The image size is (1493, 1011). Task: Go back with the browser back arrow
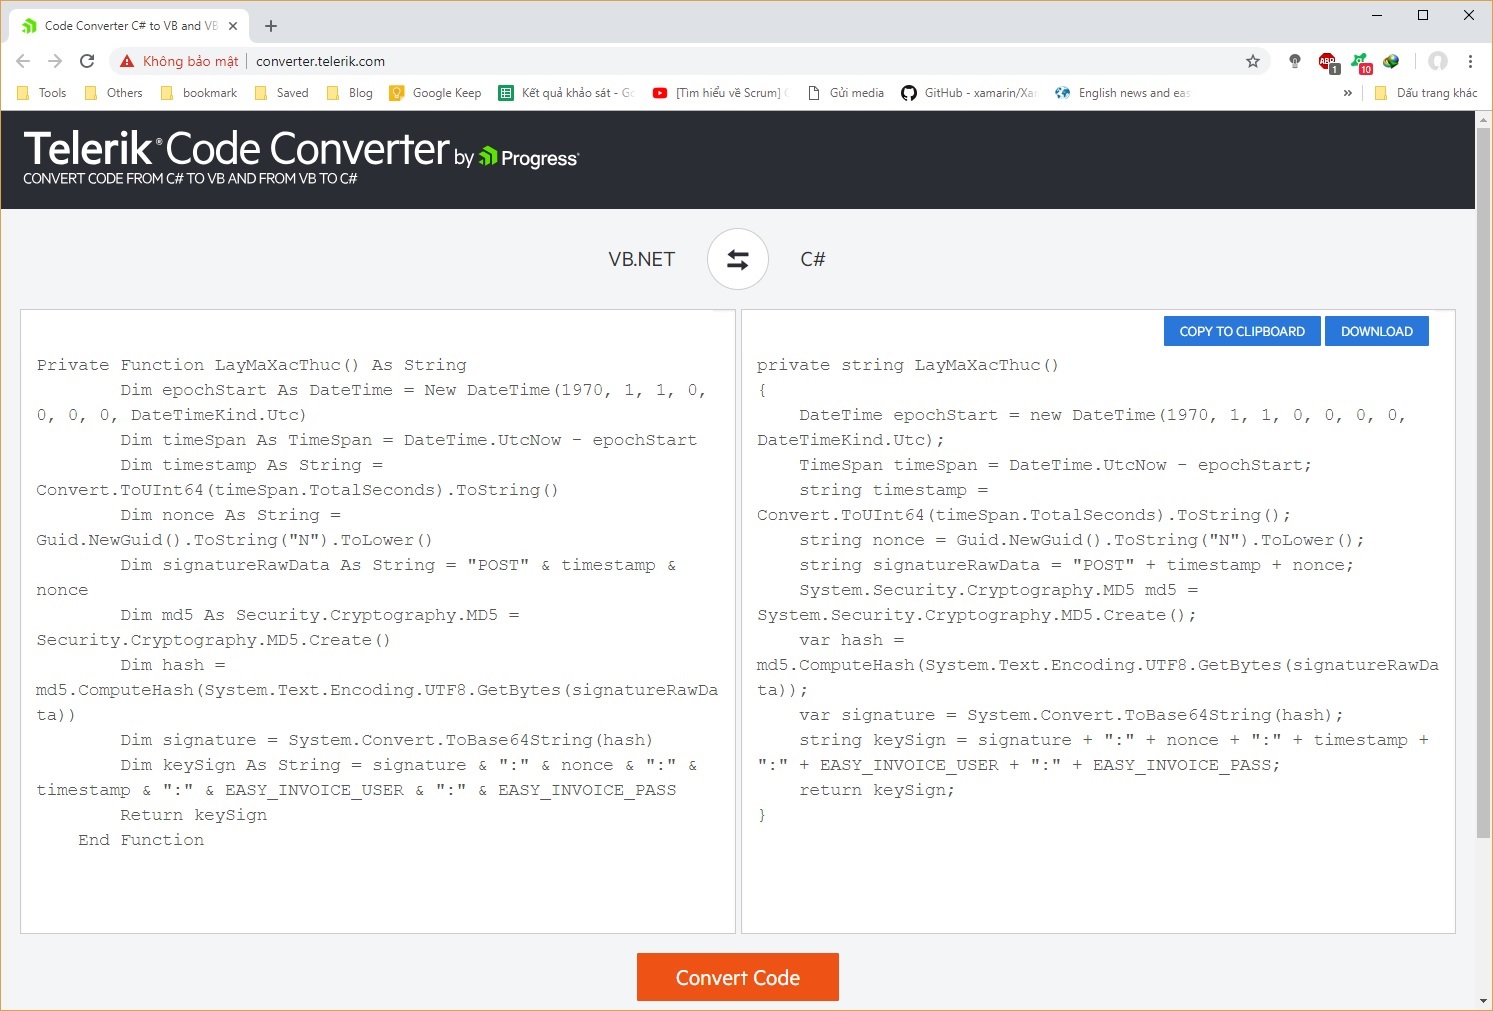click(x=23, y=61)
